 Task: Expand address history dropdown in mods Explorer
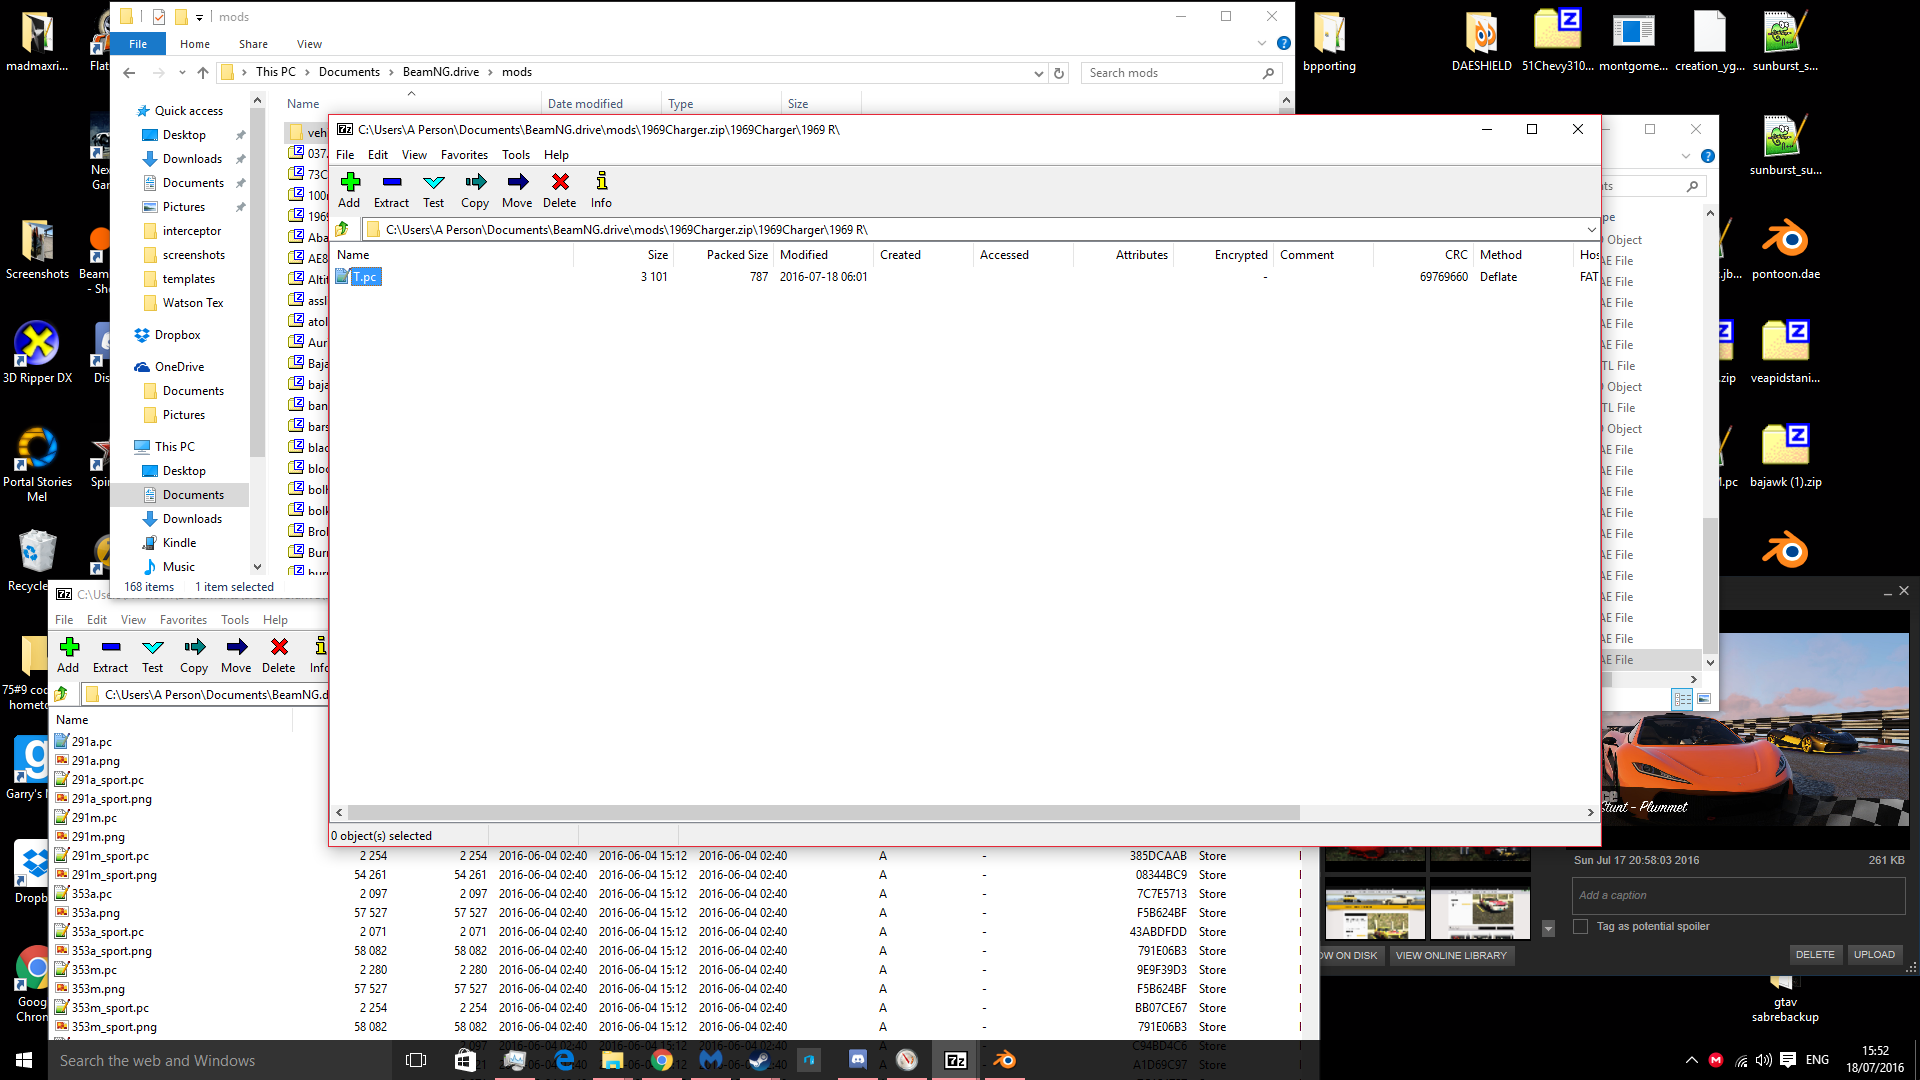click(1038, 73)
